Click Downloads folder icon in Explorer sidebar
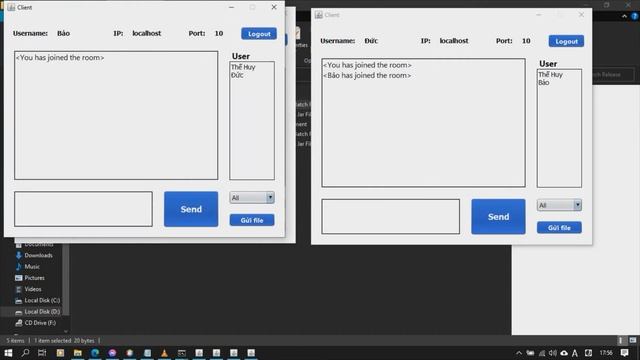Screen dimensions: 640x360 point(19,256)
